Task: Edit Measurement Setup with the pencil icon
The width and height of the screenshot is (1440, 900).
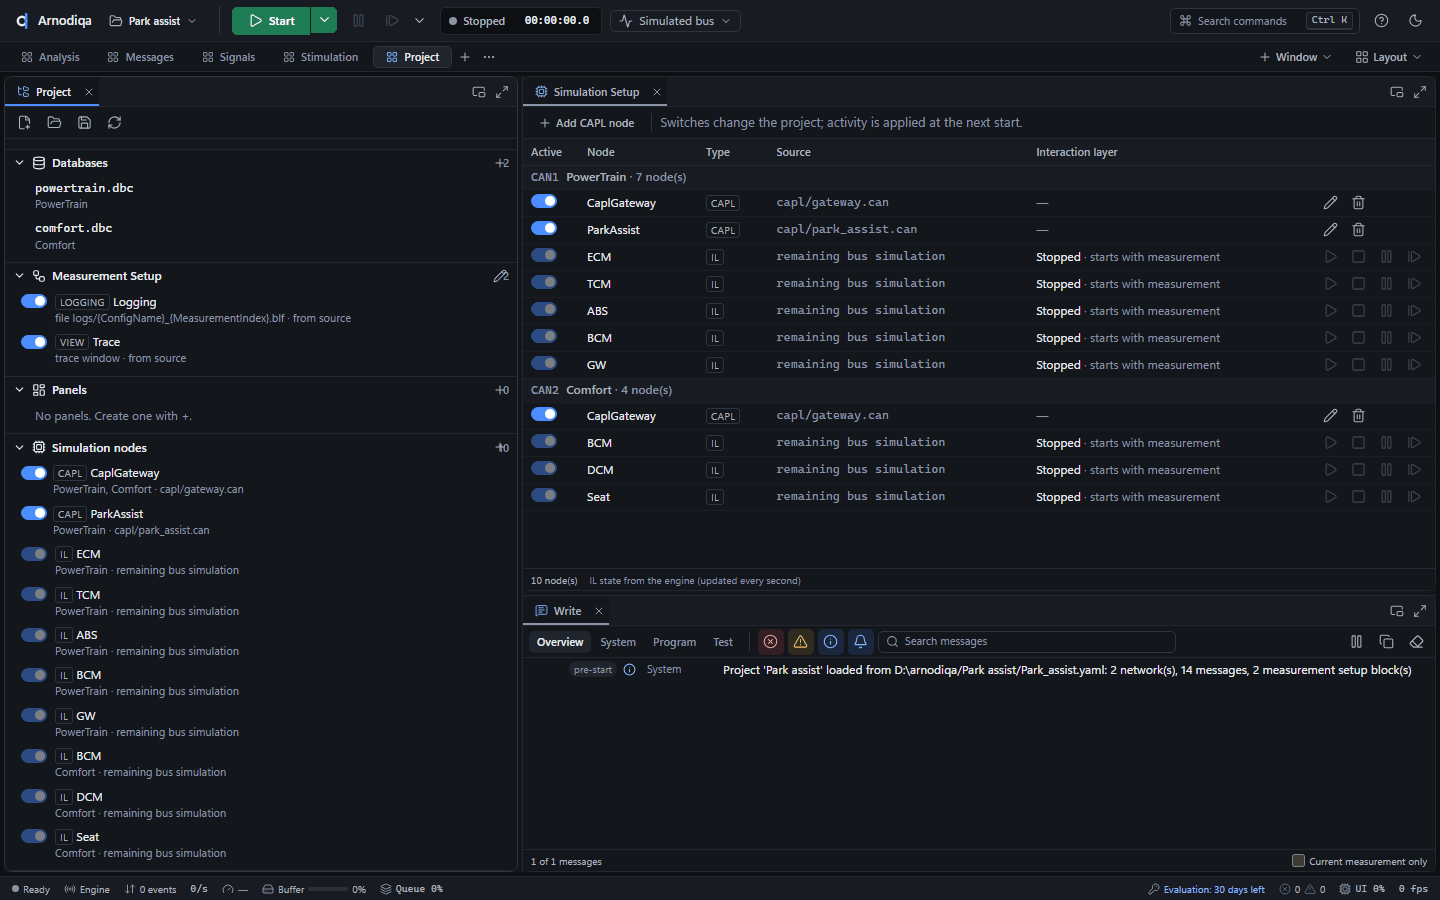Action: pyautogui.click(x=501, y=276)
